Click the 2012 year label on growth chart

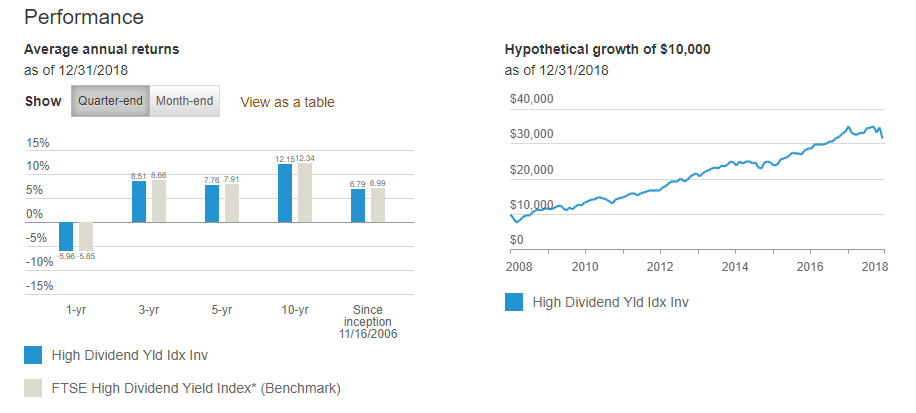pos(660,267)
